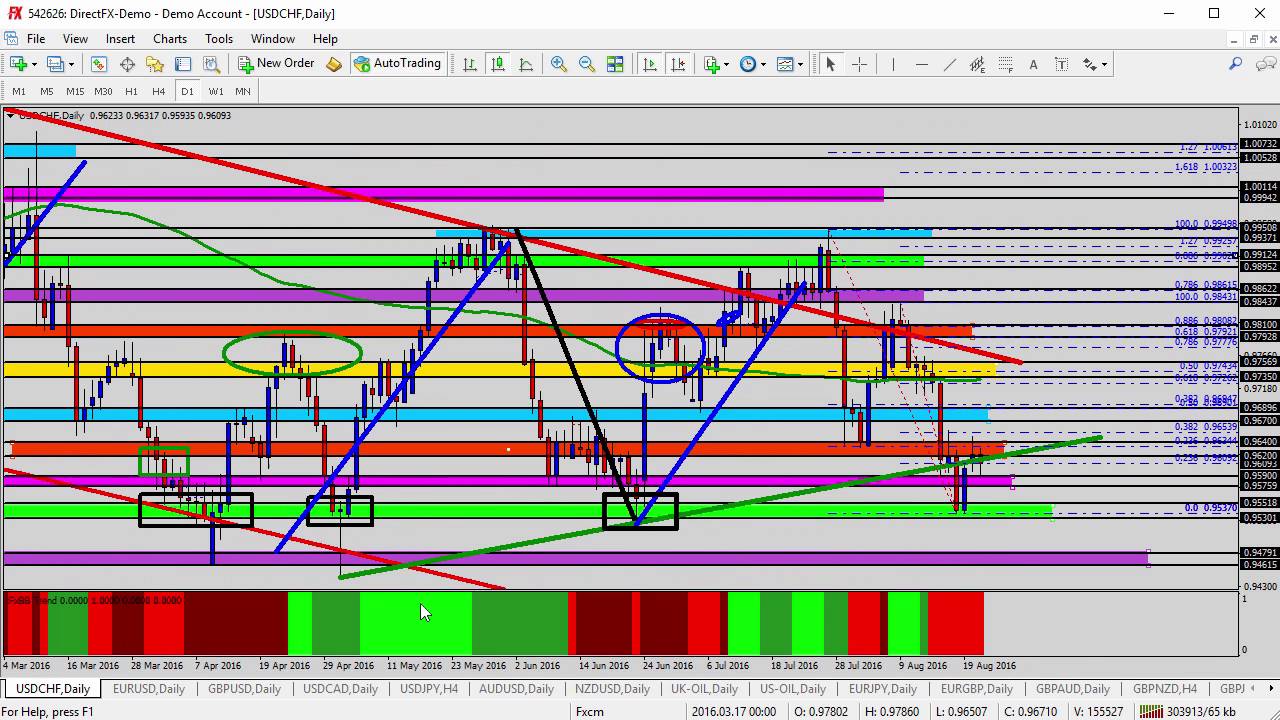Expand the Periods dropdown arrow
Viewport: 1280px width, 720px height.
(x=763, y=64)
